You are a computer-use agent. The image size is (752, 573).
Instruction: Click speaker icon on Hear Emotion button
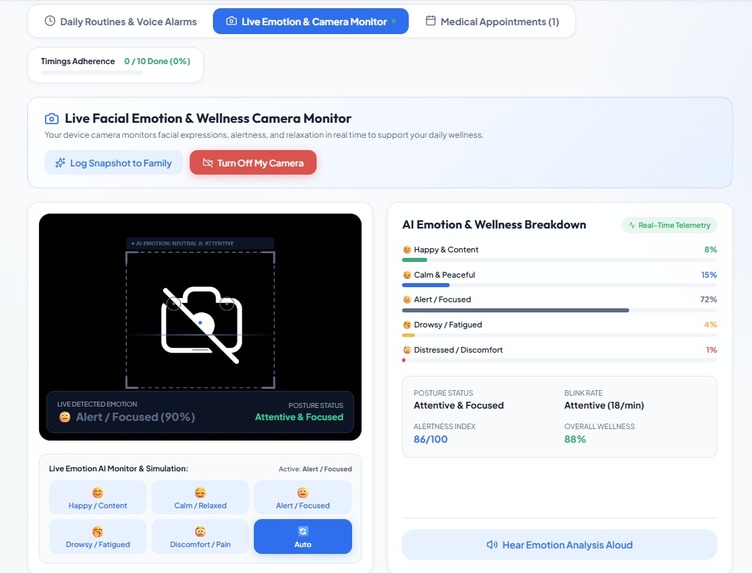coord(492,545)
